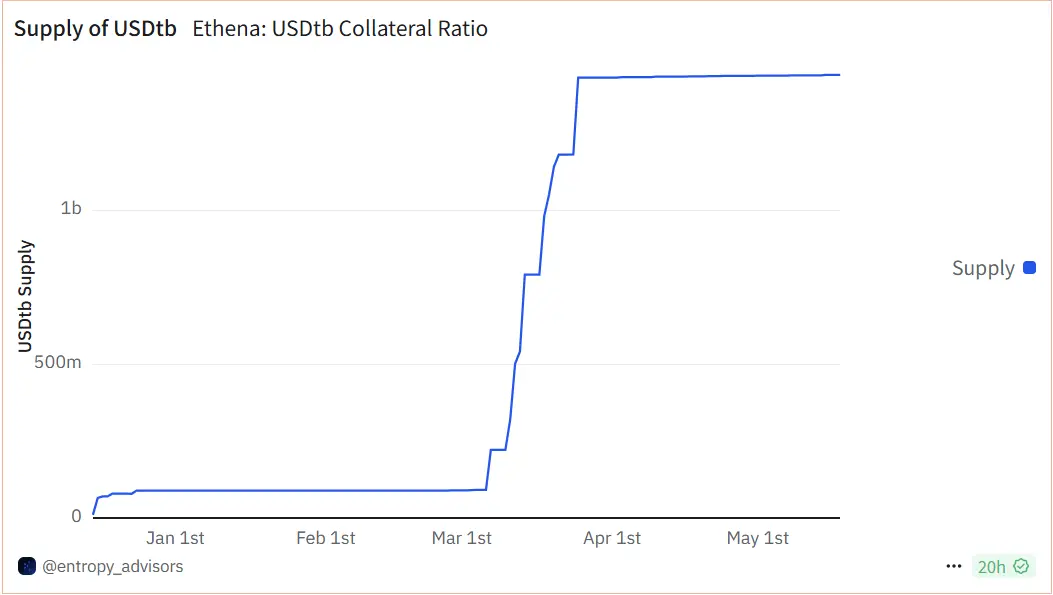Click the USDtb Supply y-axis title
1053x595 pixels.
26,296
